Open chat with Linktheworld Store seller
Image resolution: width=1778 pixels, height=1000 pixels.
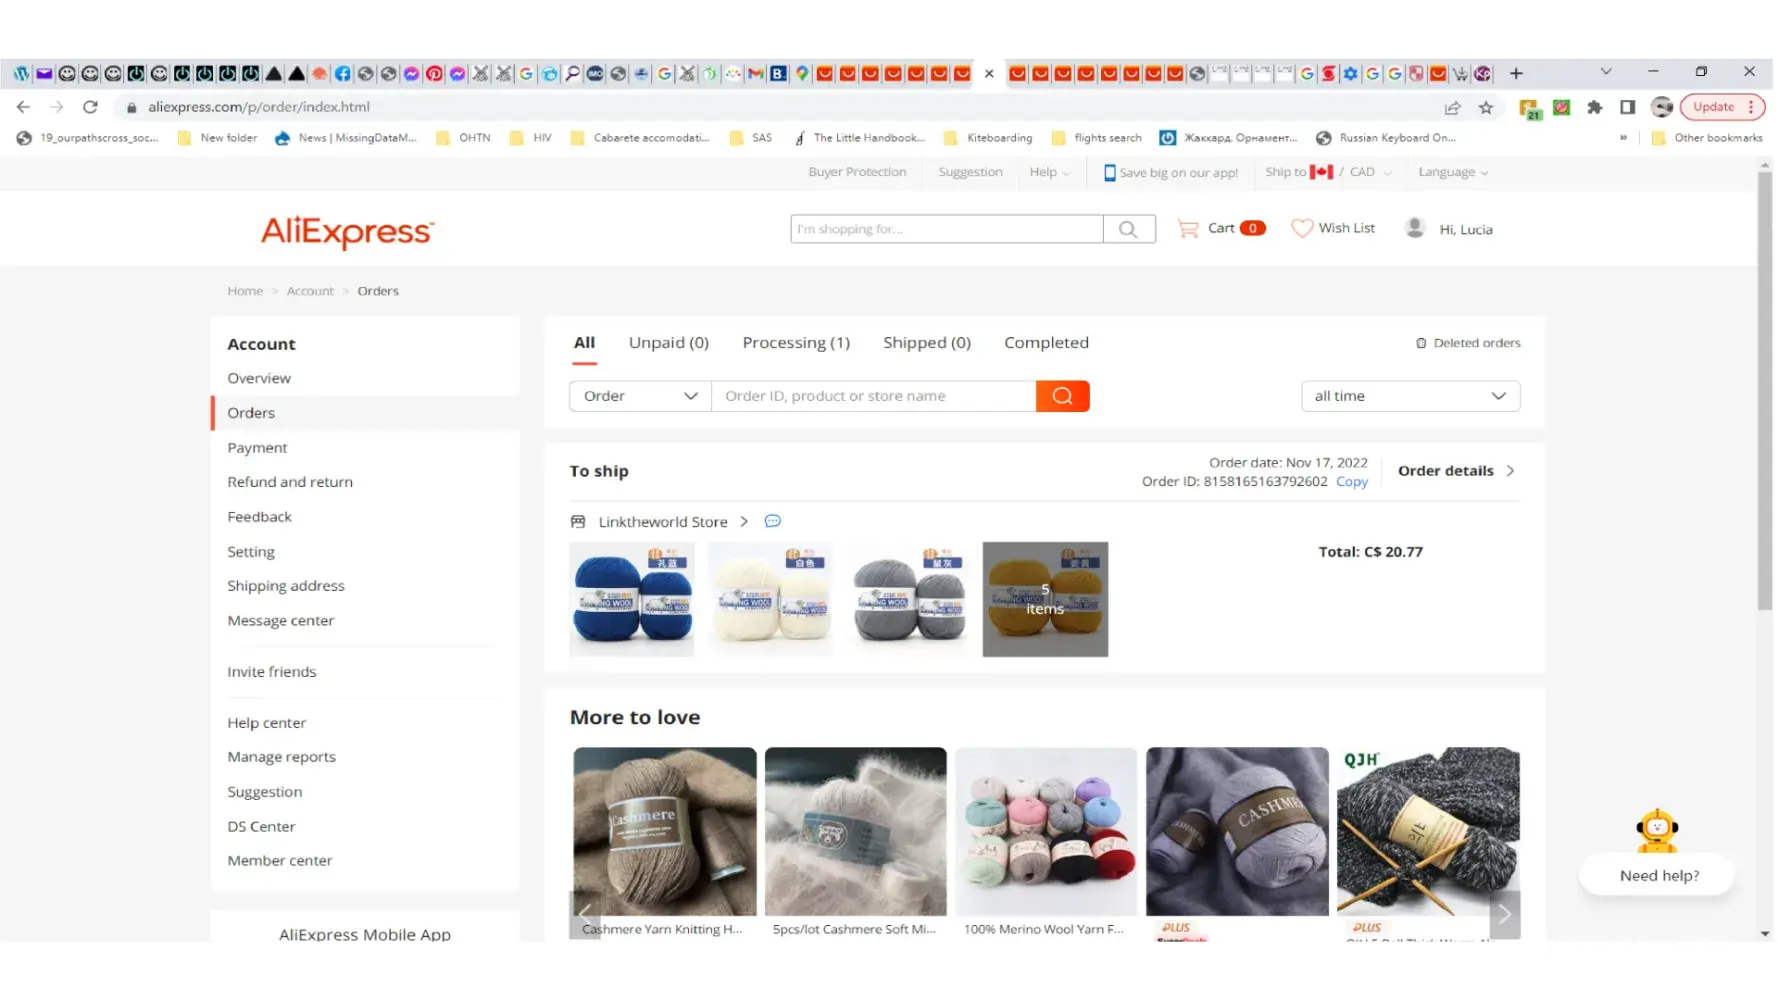click(x=772, y=521)
